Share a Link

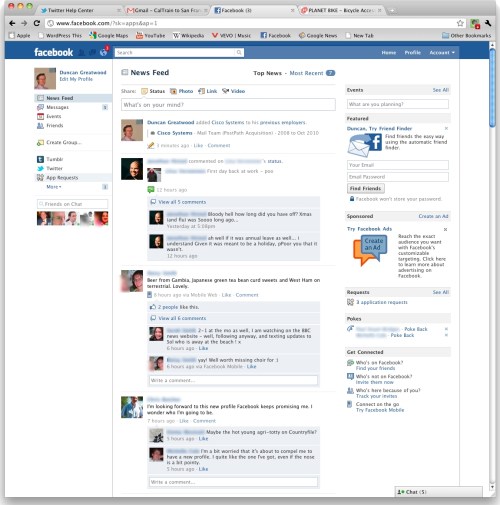coord(207,91)
